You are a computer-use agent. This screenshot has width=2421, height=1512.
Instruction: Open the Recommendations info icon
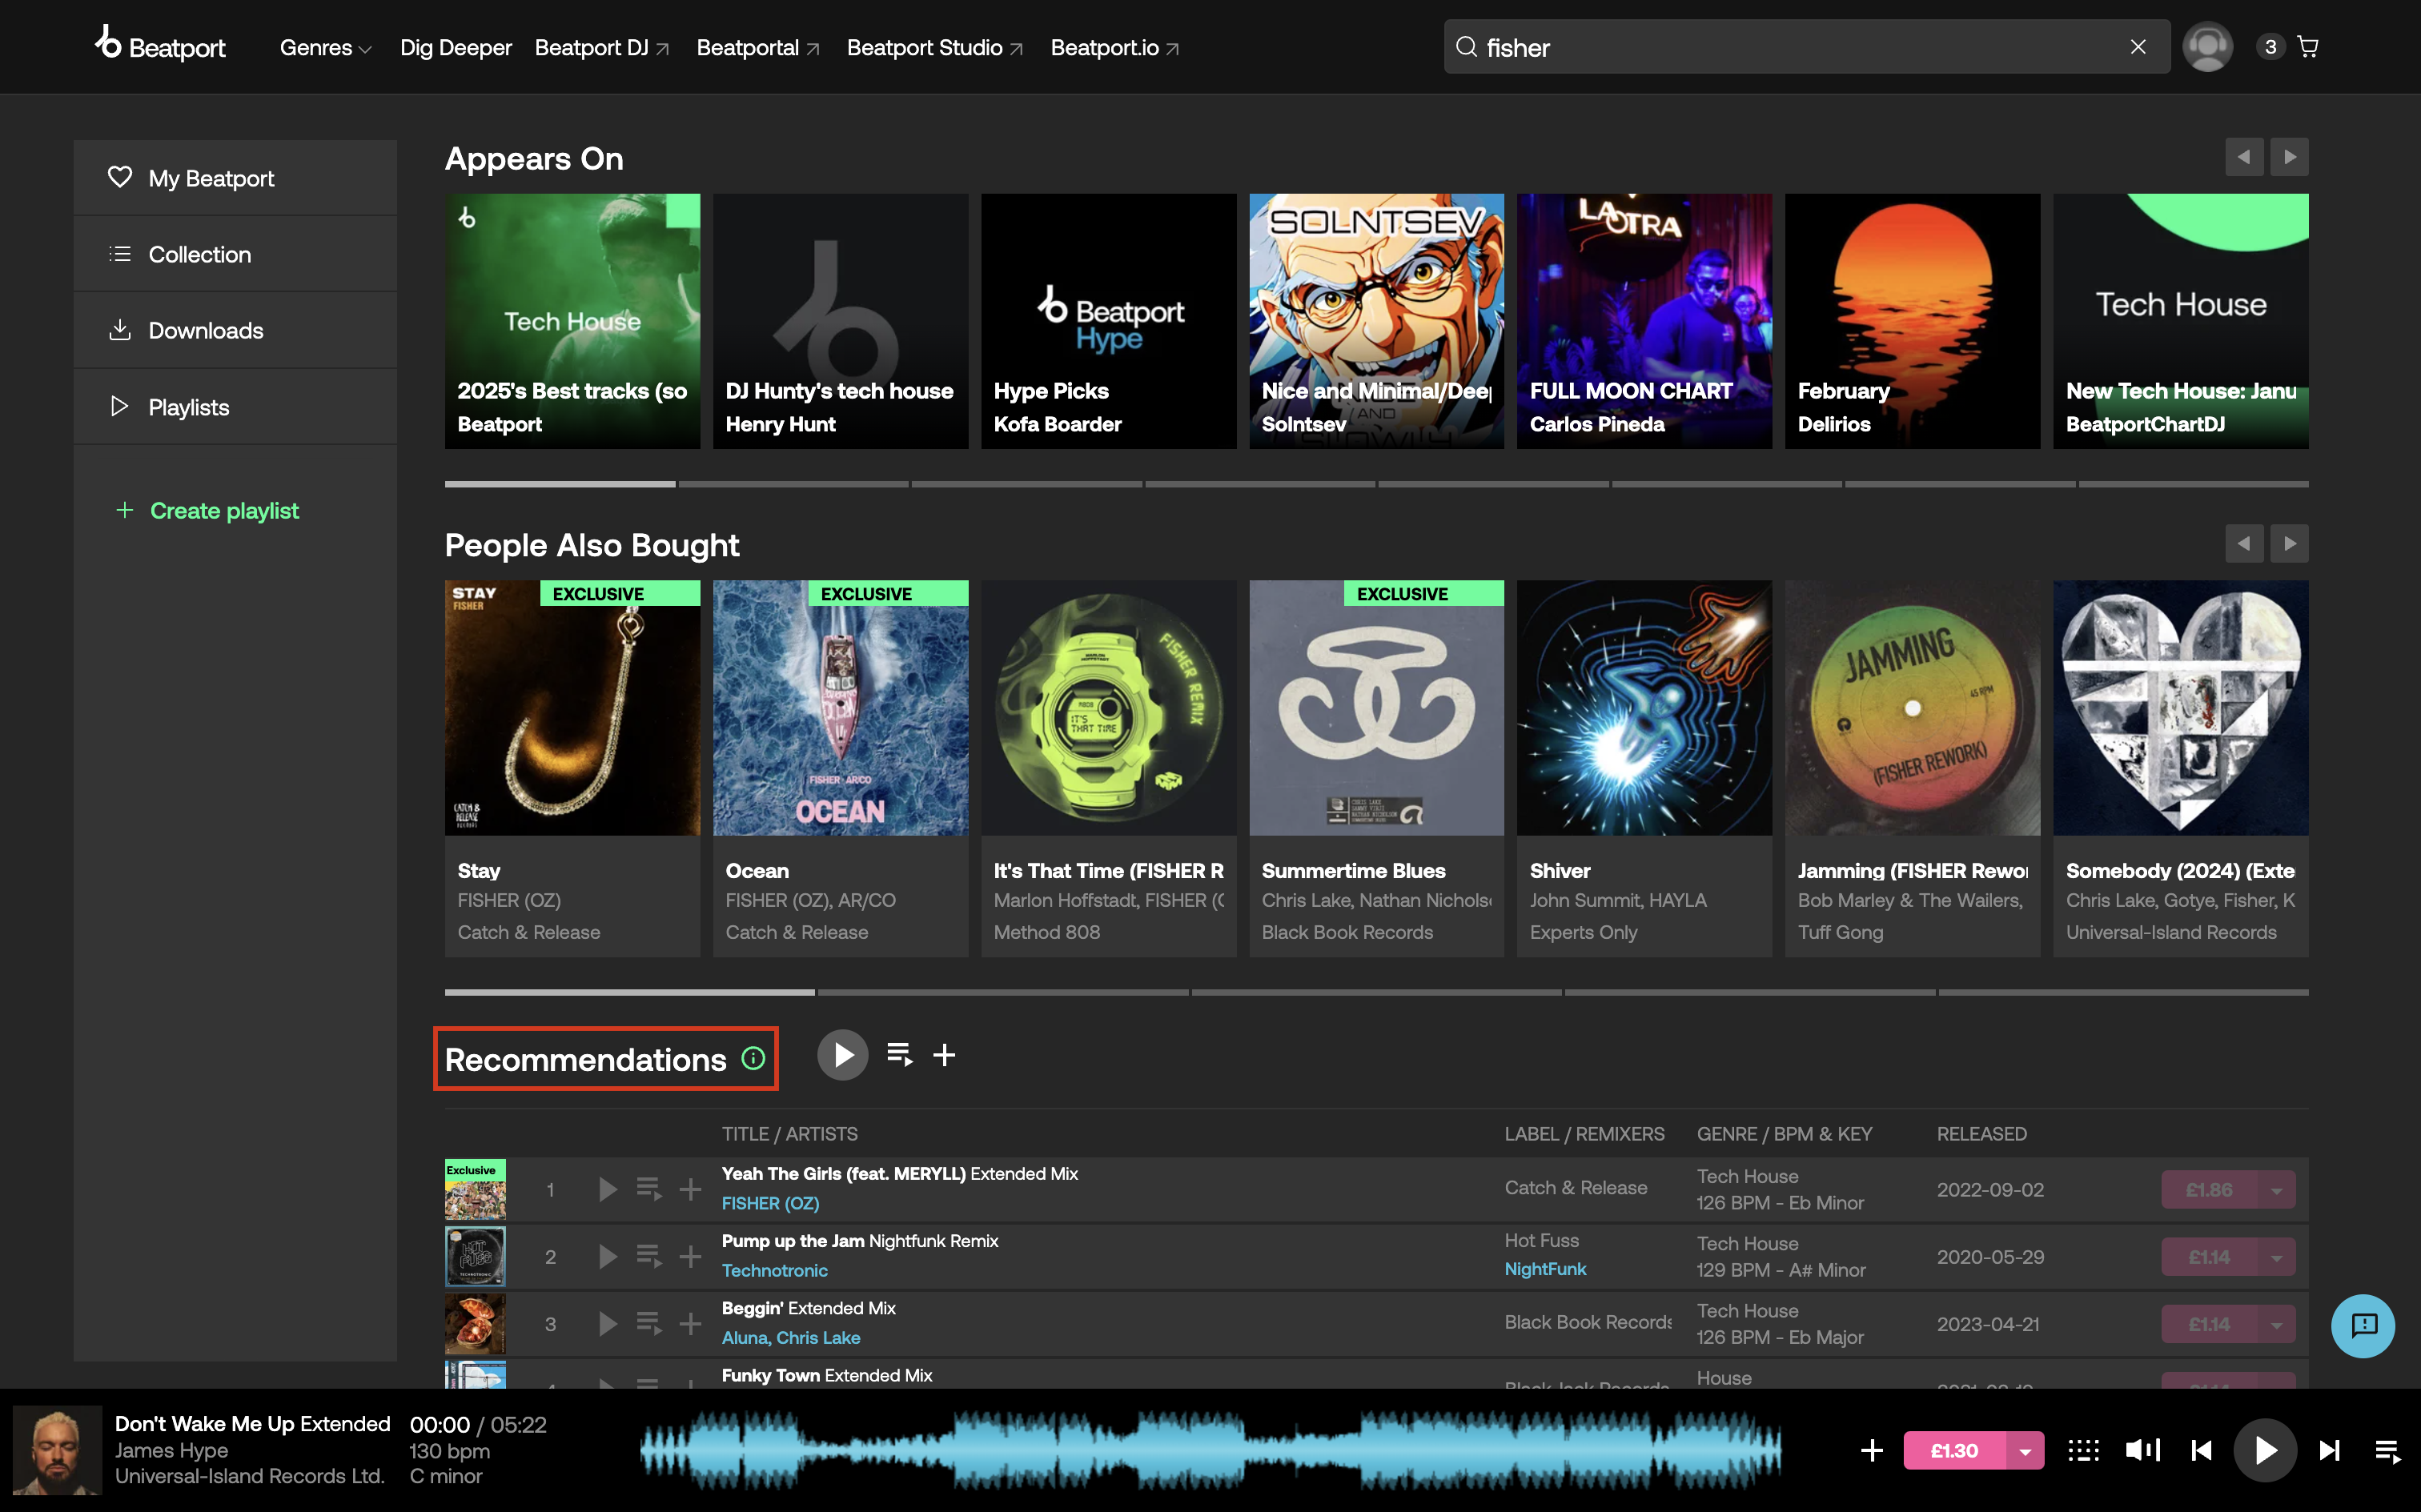[x=753, y=1058]
